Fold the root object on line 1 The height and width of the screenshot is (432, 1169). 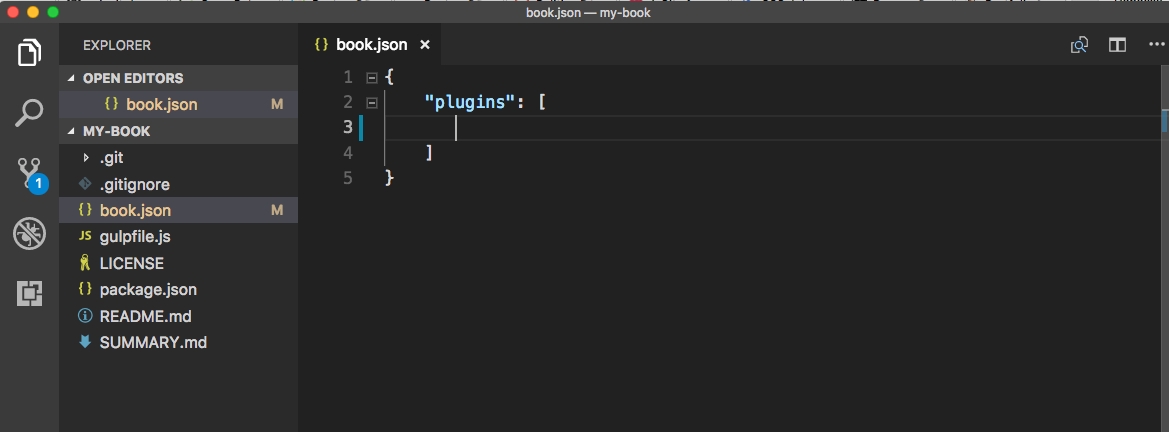click(372, 77)
